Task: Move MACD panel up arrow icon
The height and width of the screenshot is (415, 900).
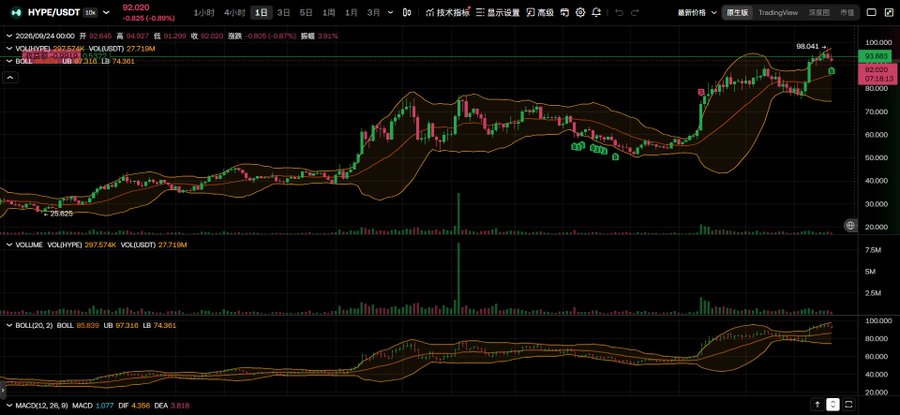Action: point(816,404)
